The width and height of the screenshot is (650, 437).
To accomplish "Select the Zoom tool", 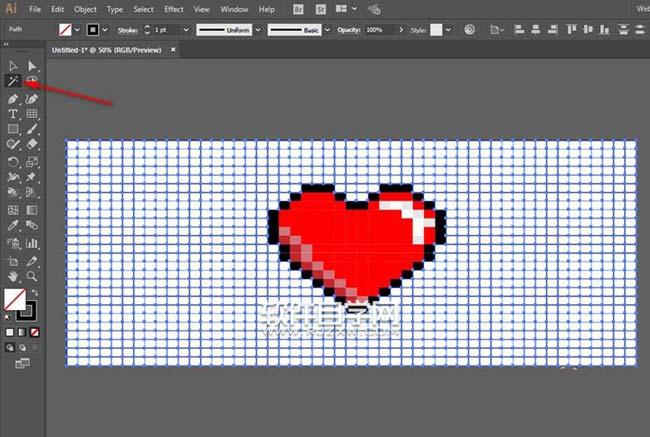I will (x=32, y=276).
